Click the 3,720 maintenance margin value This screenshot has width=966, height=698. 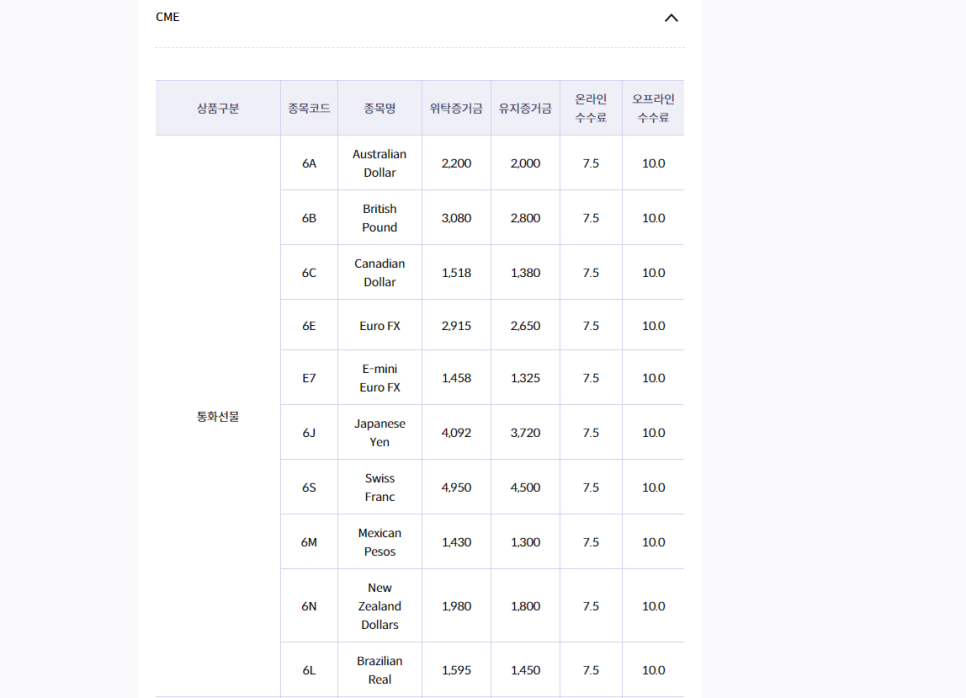(x=526, y=433)
